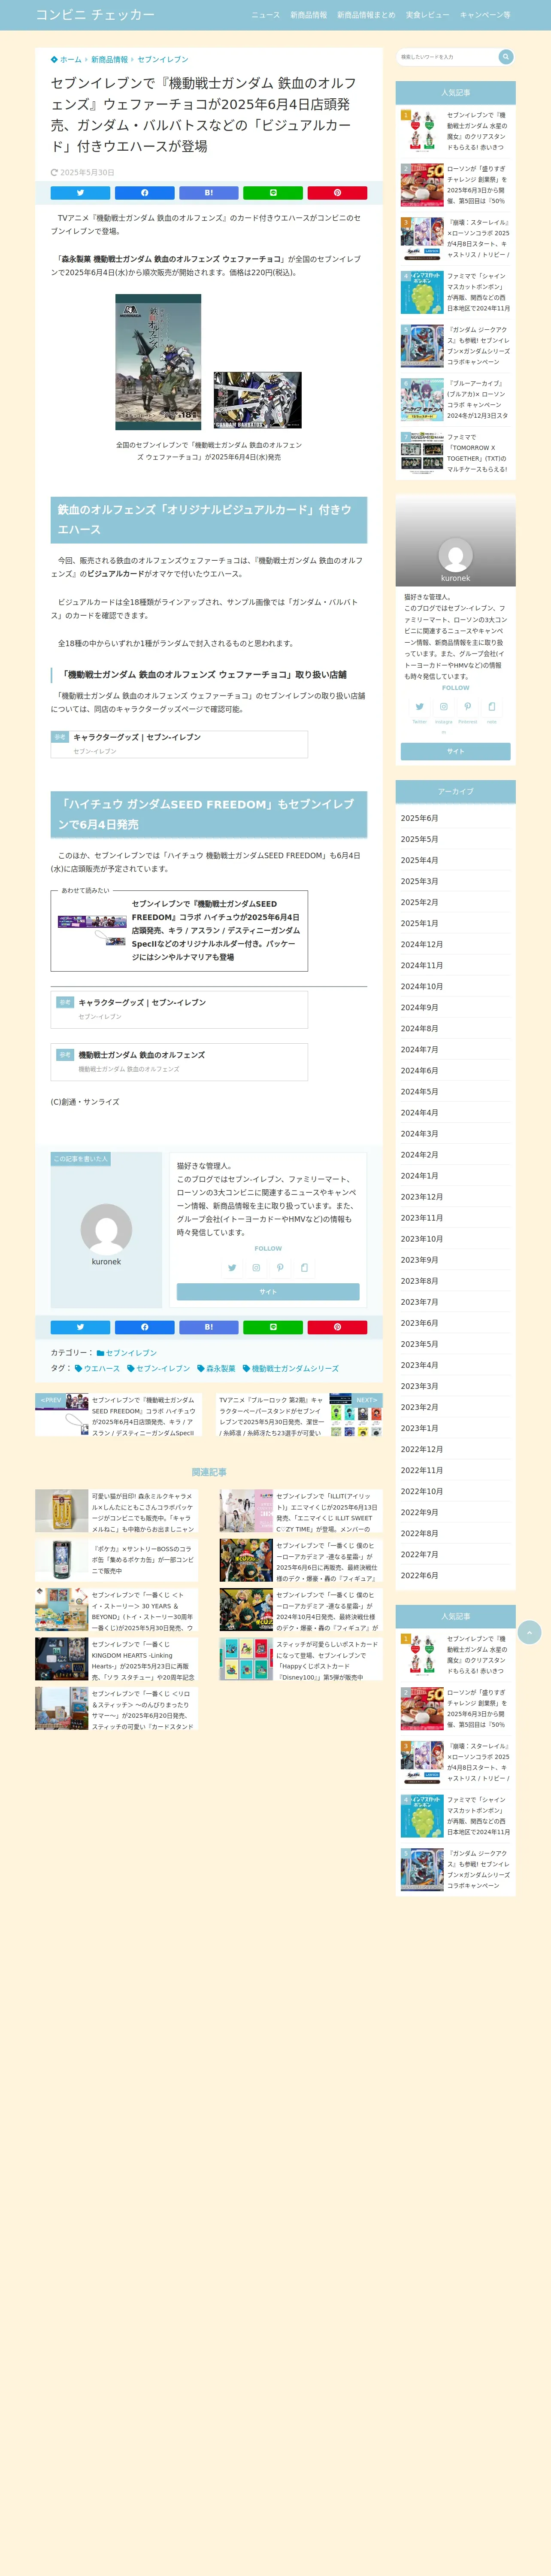Open the related article about ポケカ×サントリーBOSS
Image resolution: width=551 pixels, height=2576 pixels.
pyautogui.click(x=116, y=1560)
